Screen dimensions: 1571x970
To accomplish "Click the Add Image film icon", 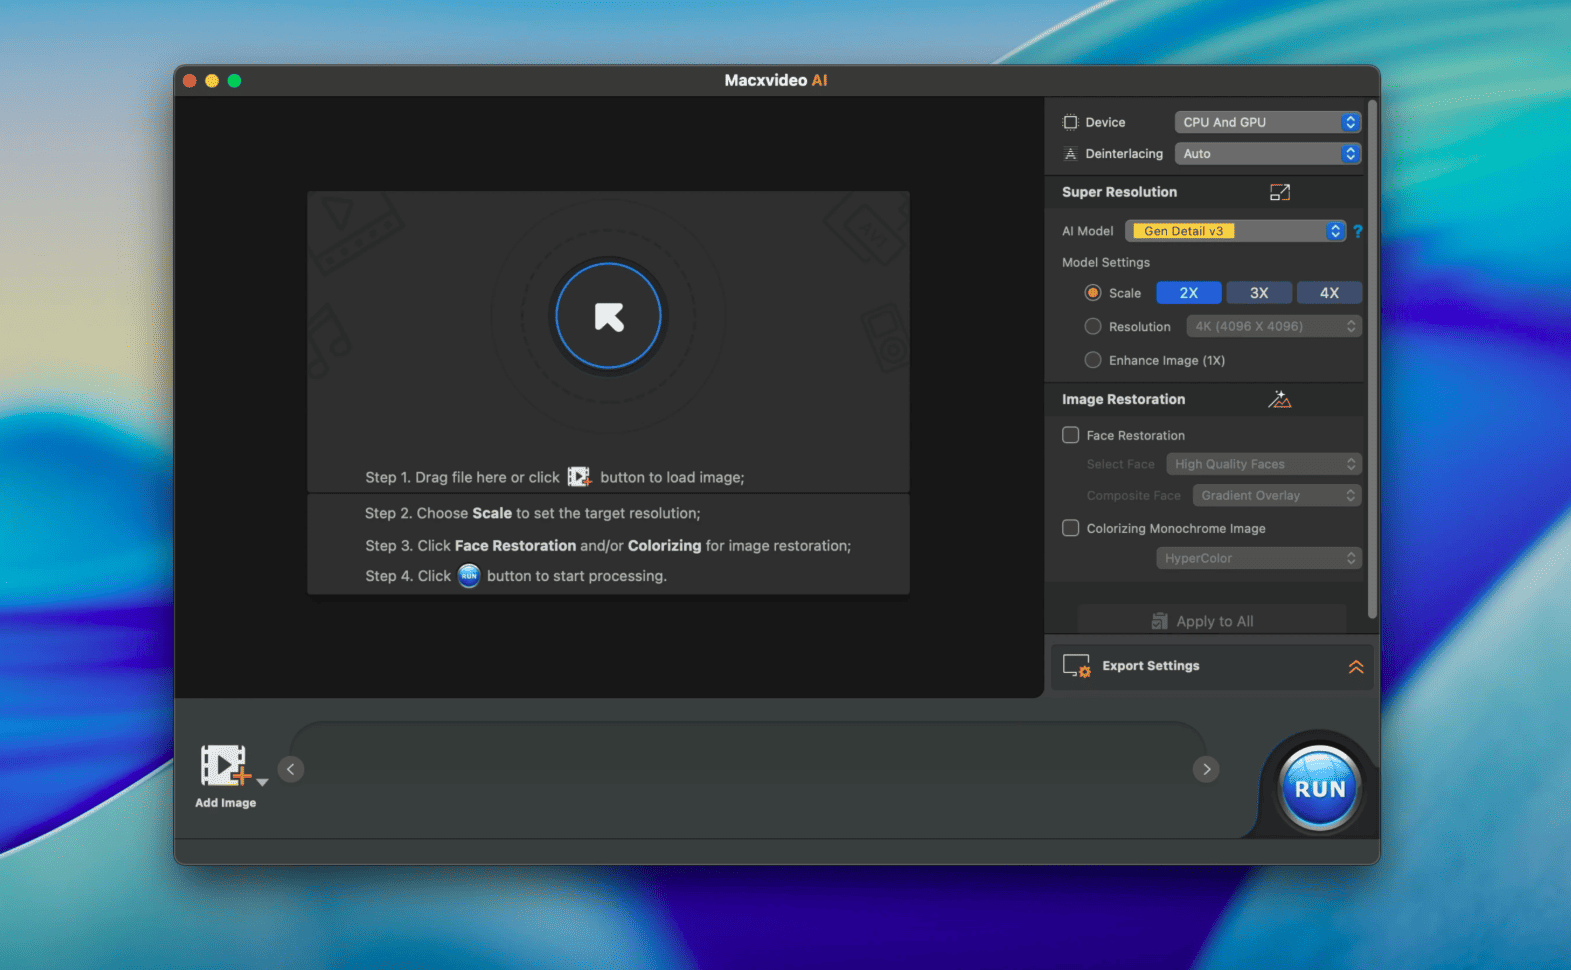I will [225, 766].
